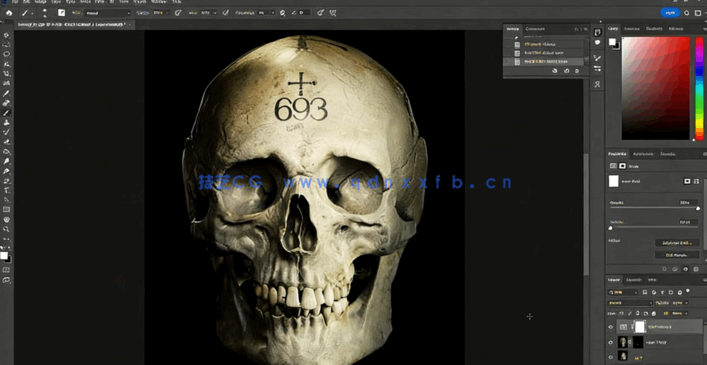Create new snapshot in History panel
The width and height of the screenshot is (707, 365).
(566, 71)
